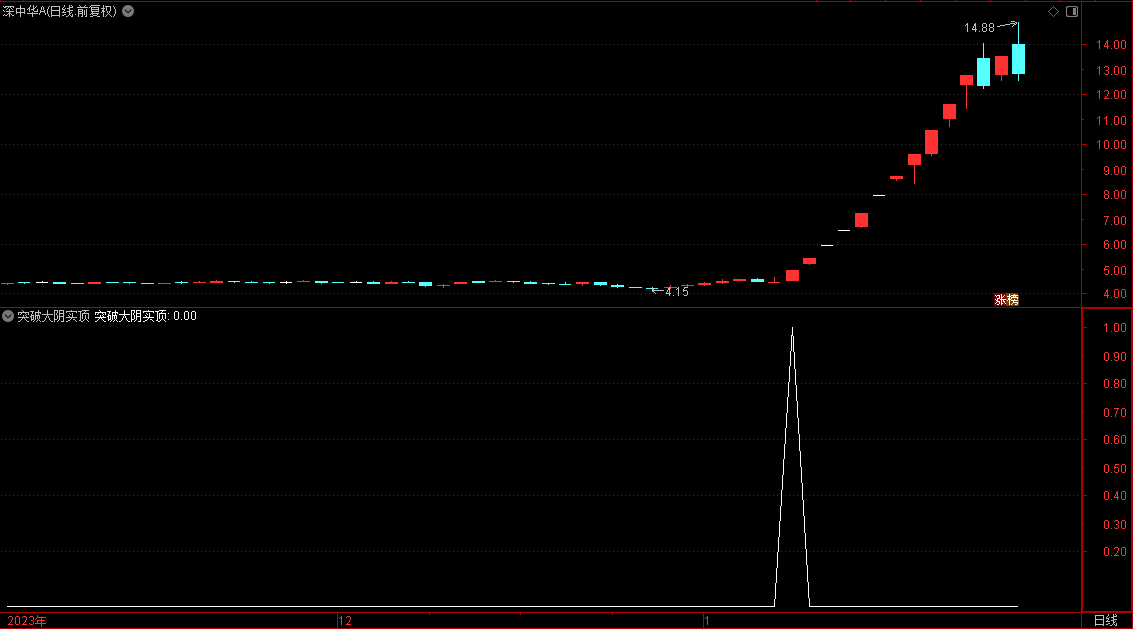Click the indicator peak spike at value 1.00

[793, 330]
